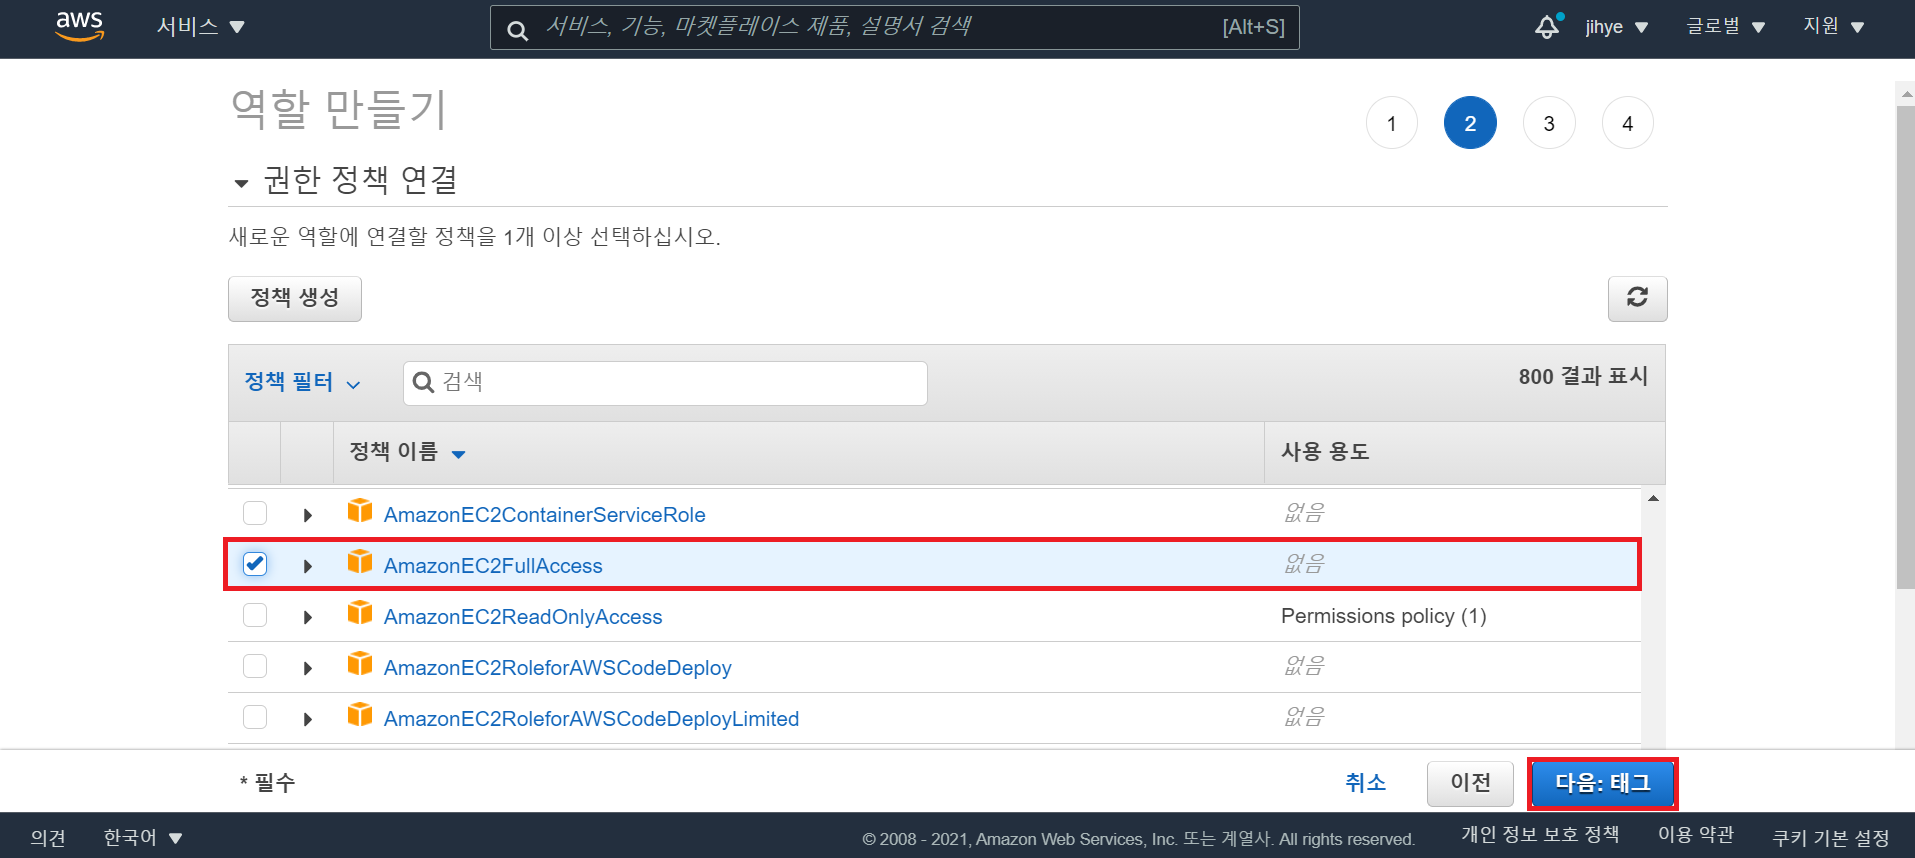1915x858 pixels.
Task: Expand AmazonEC2RoleforAWSCodeDeploy policy details
Action: [x=308, y=668]
